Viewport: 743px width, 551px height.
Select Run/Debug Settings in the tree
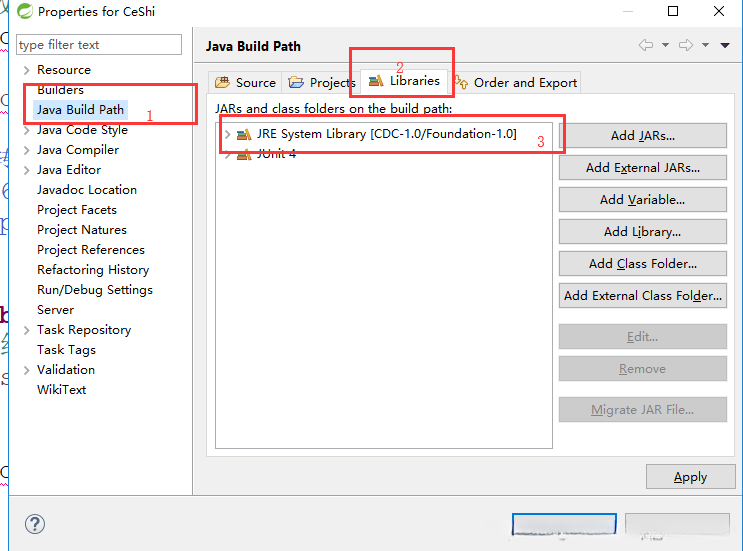pos(95,289)
